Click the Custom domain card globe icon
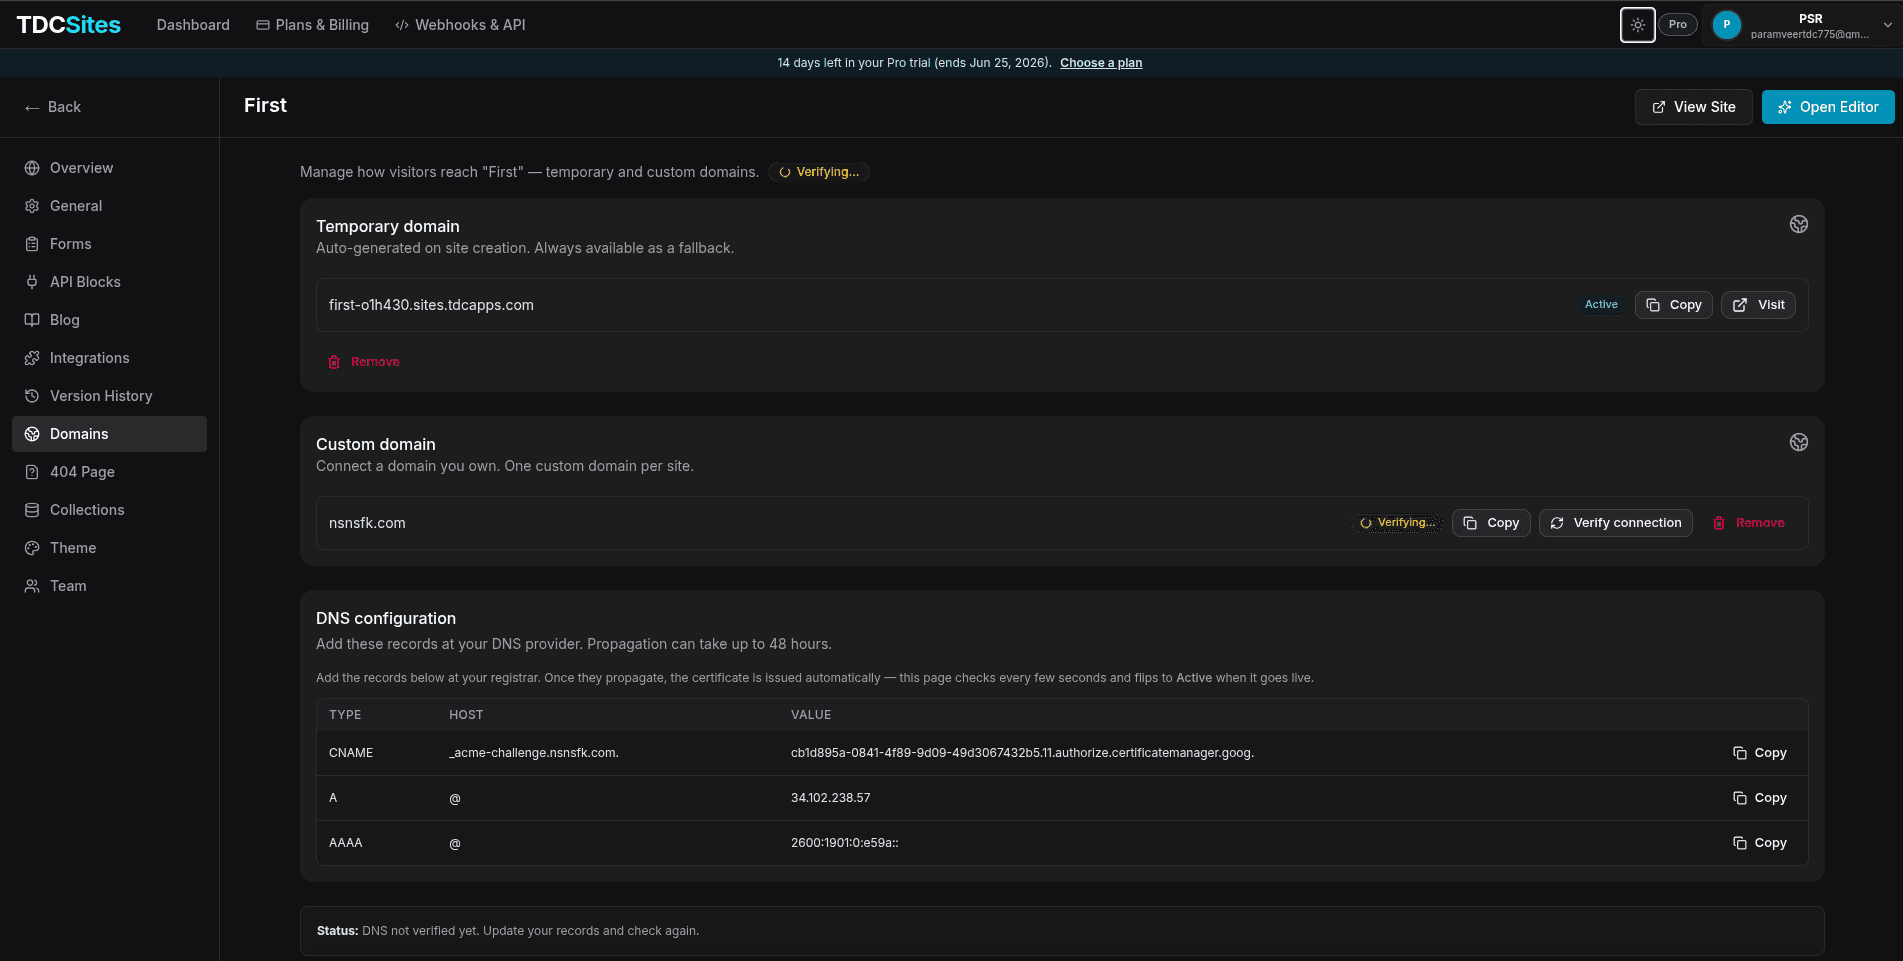This screenshot has height=961, width=1903. (1798, 442)
